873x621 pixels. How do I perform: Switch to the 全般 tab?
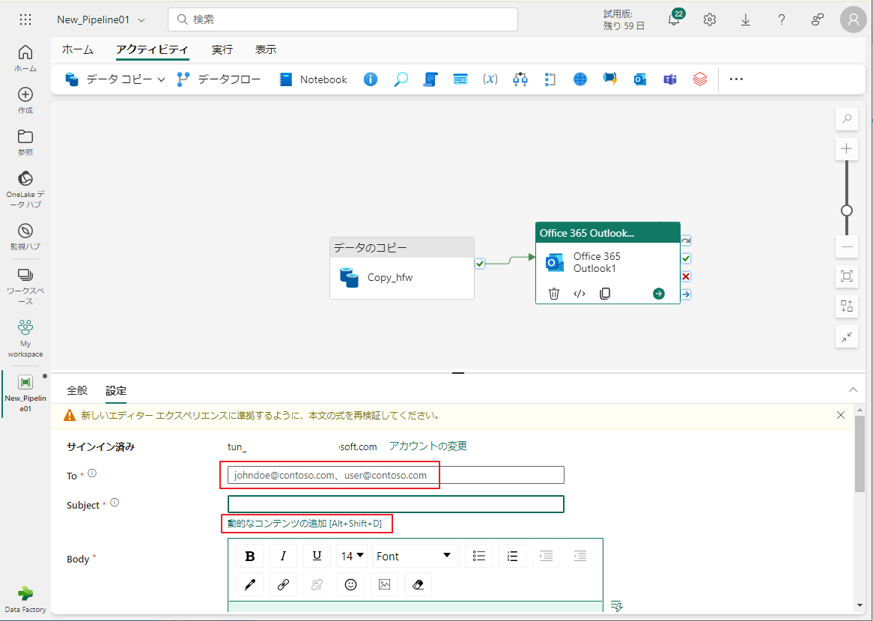(77, 391)
